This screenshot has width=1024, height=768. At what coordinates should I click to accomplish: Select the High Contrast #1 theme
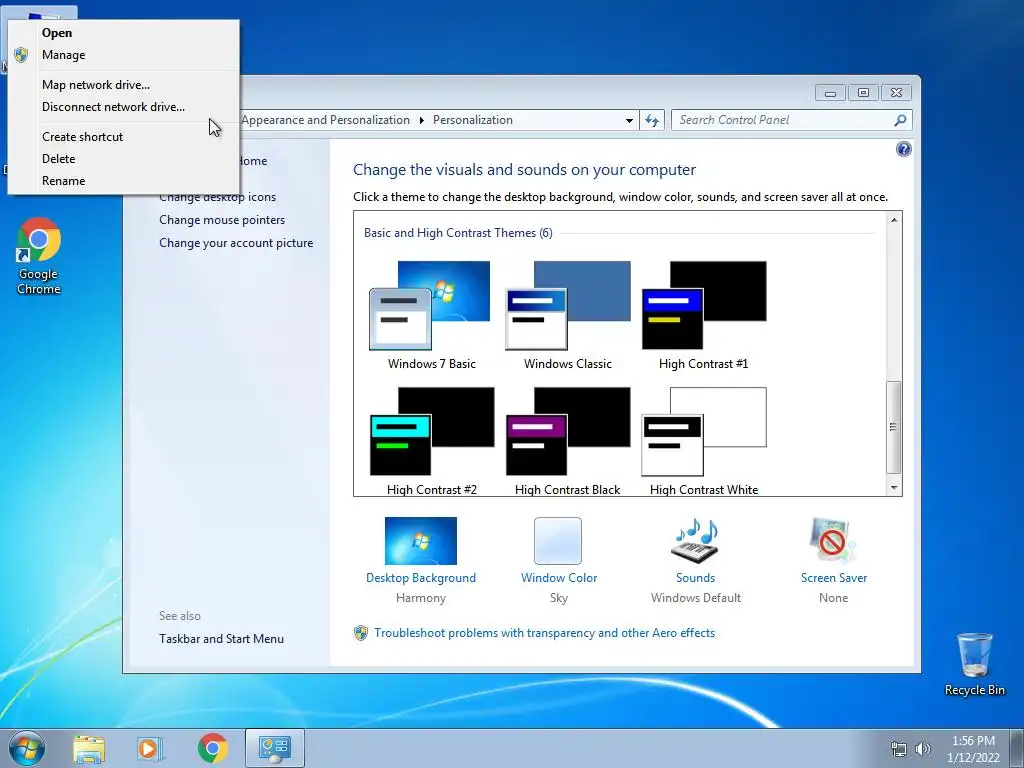point(703,316)
